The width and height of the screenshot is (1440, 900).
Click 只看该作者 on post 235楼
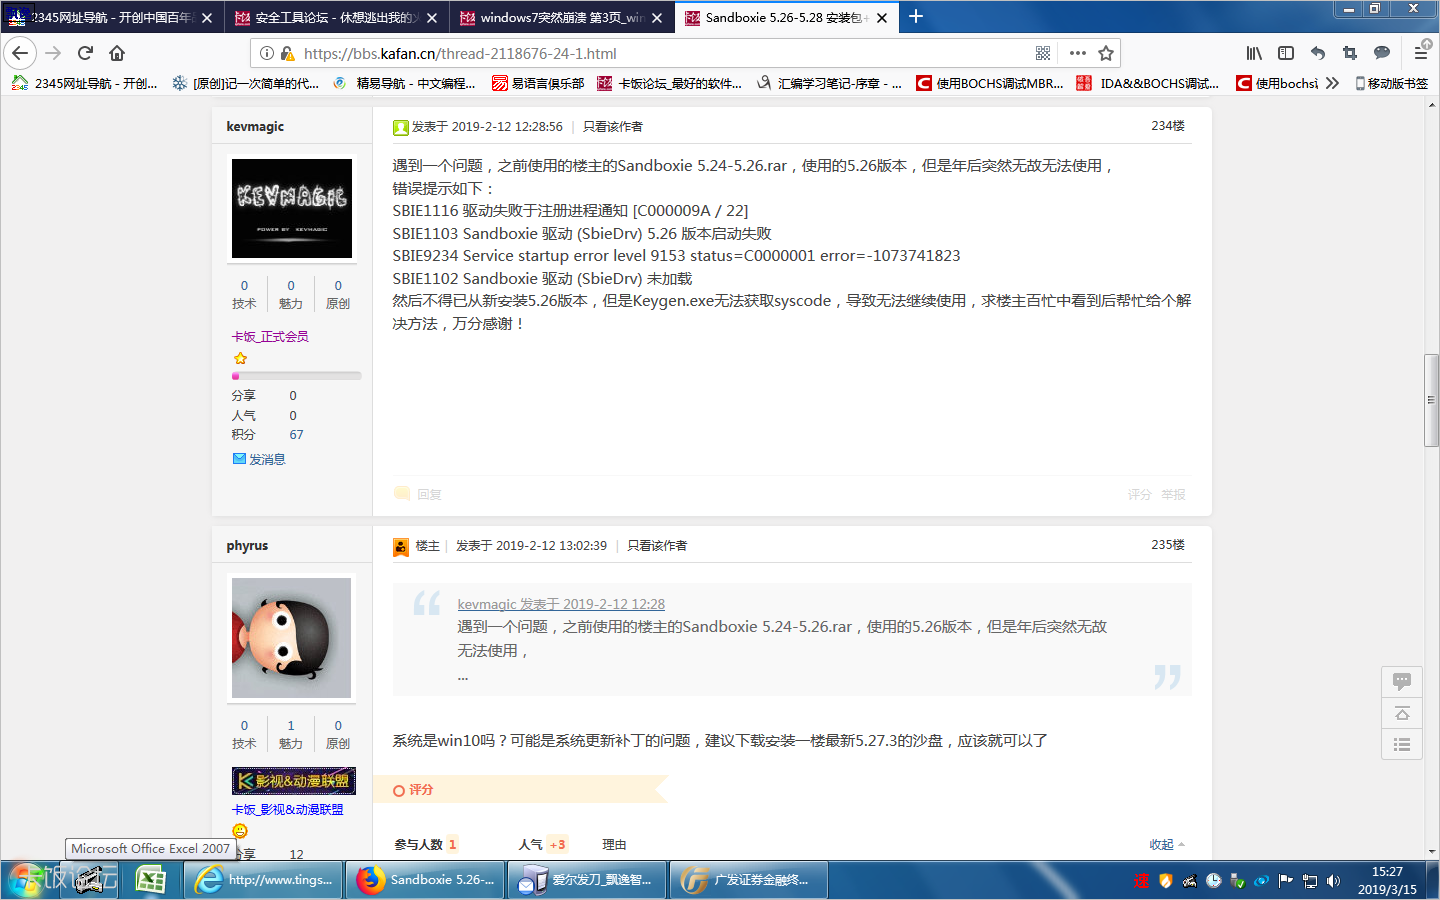657,545
